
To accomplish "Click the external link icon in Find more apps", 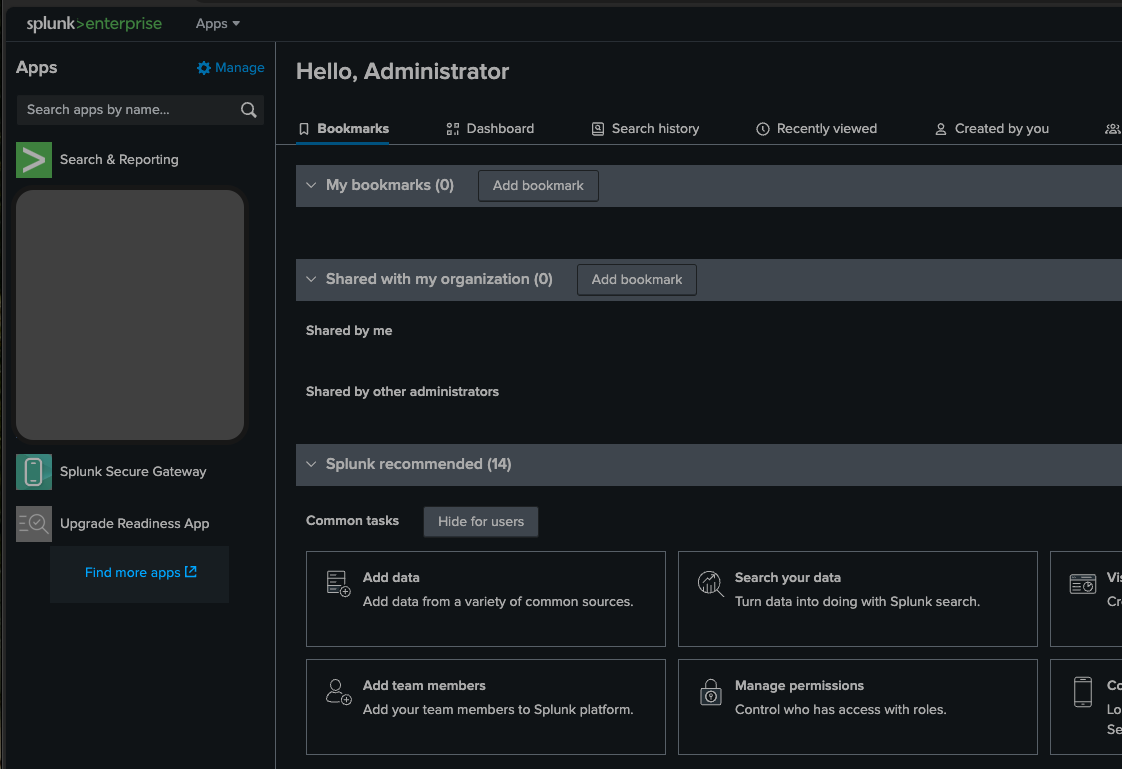I will point(190,572).
